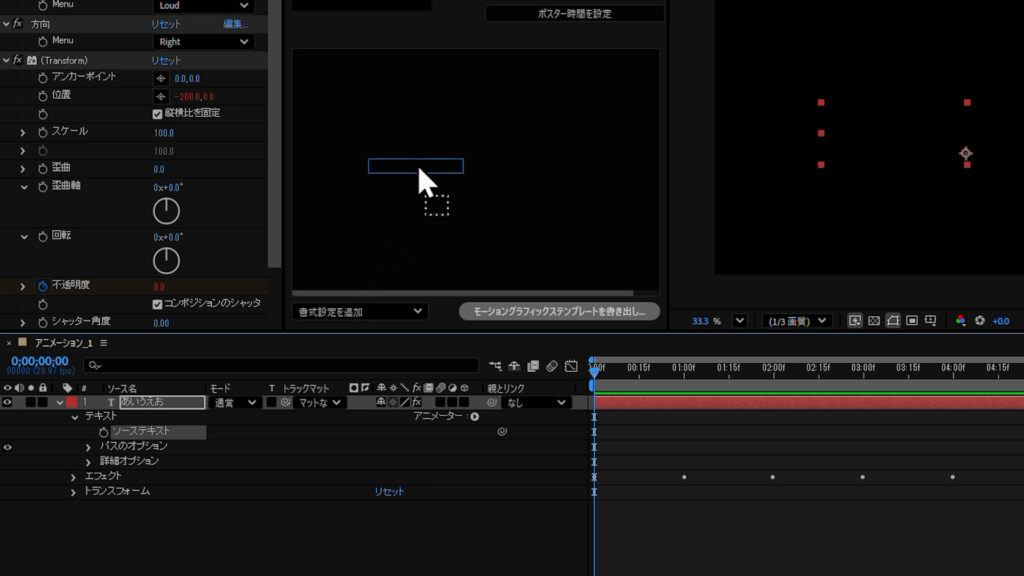Toggle mask and shape path visibility
This screenshot has width=1024, height=576.
(x=893, y=321)
